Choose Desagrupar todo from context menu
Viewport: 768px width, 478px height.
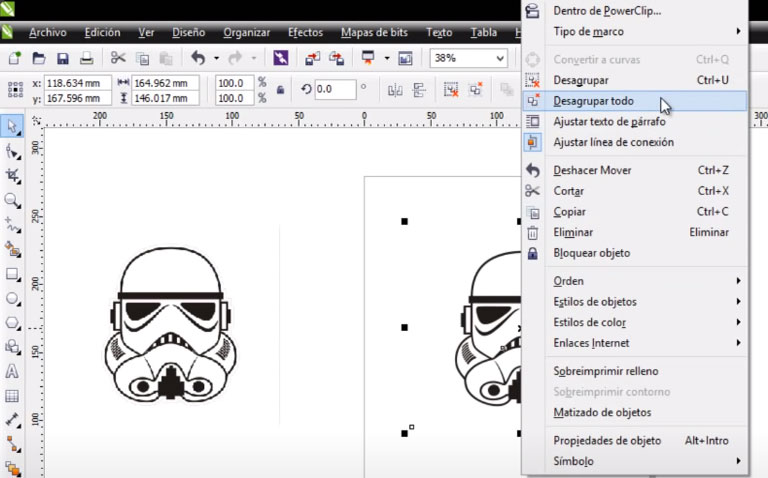coord(635,101)
